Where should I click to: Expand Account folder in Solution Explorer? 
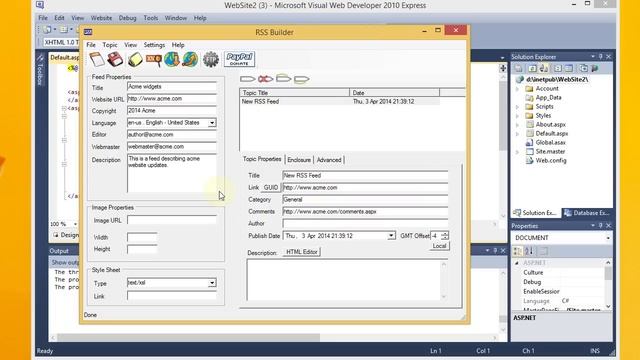tap(518, 89)
